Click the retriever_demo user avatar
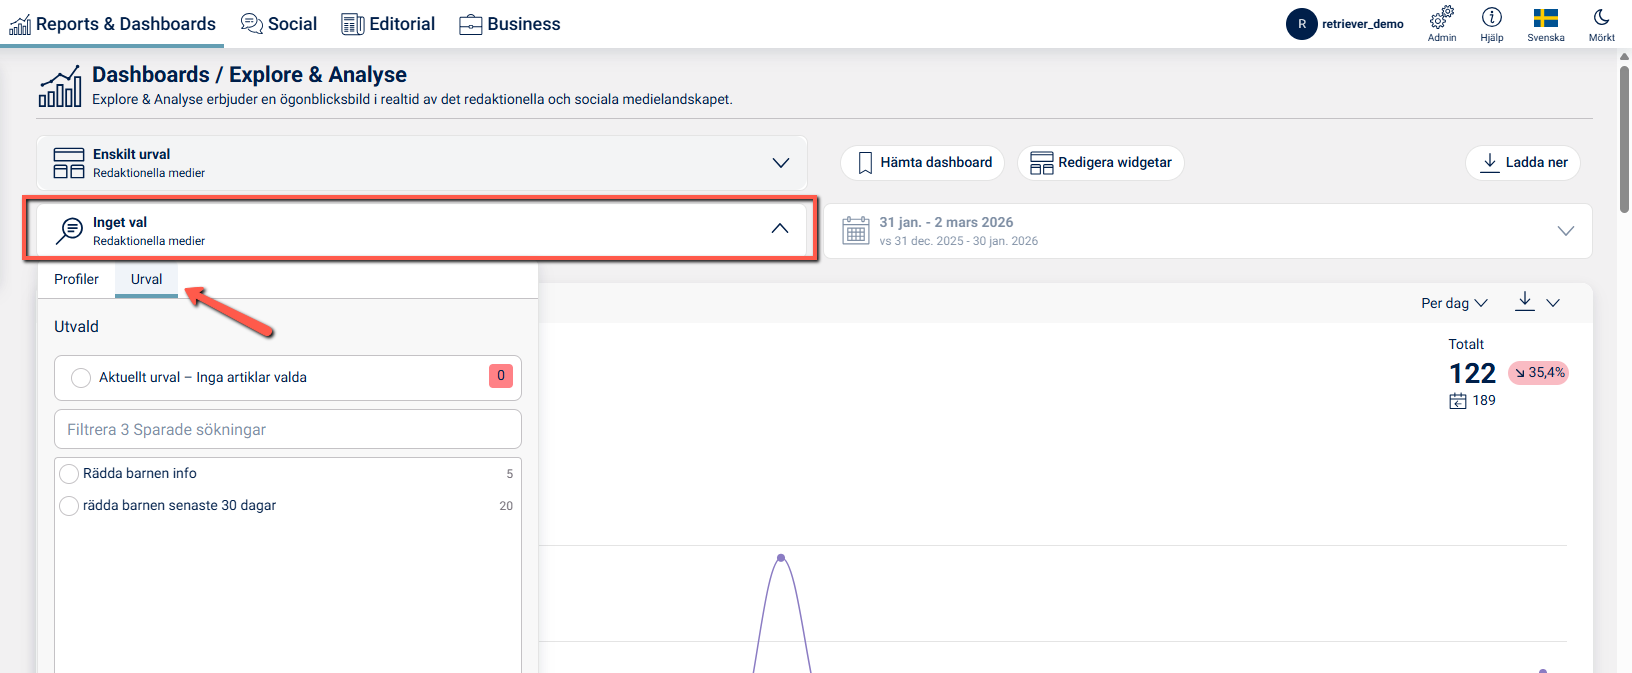Viewport: 1632px width, 673px height. tap(1301, 24)
